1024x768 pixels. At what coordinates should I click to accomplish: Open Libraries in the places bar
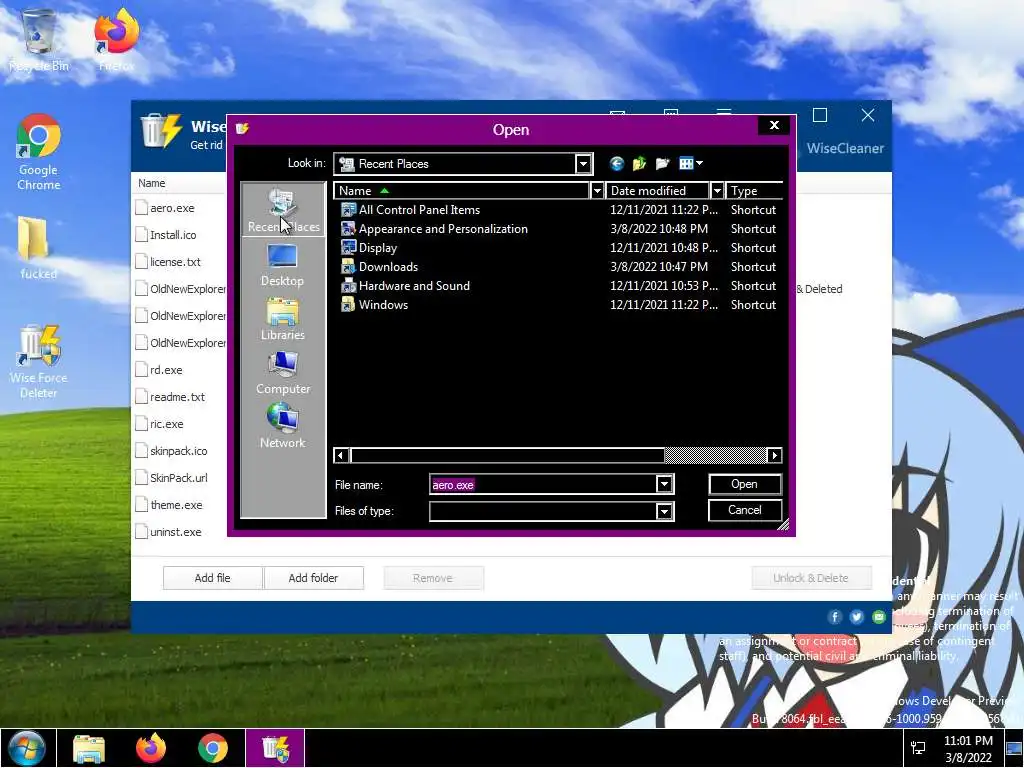pos(283,319)
